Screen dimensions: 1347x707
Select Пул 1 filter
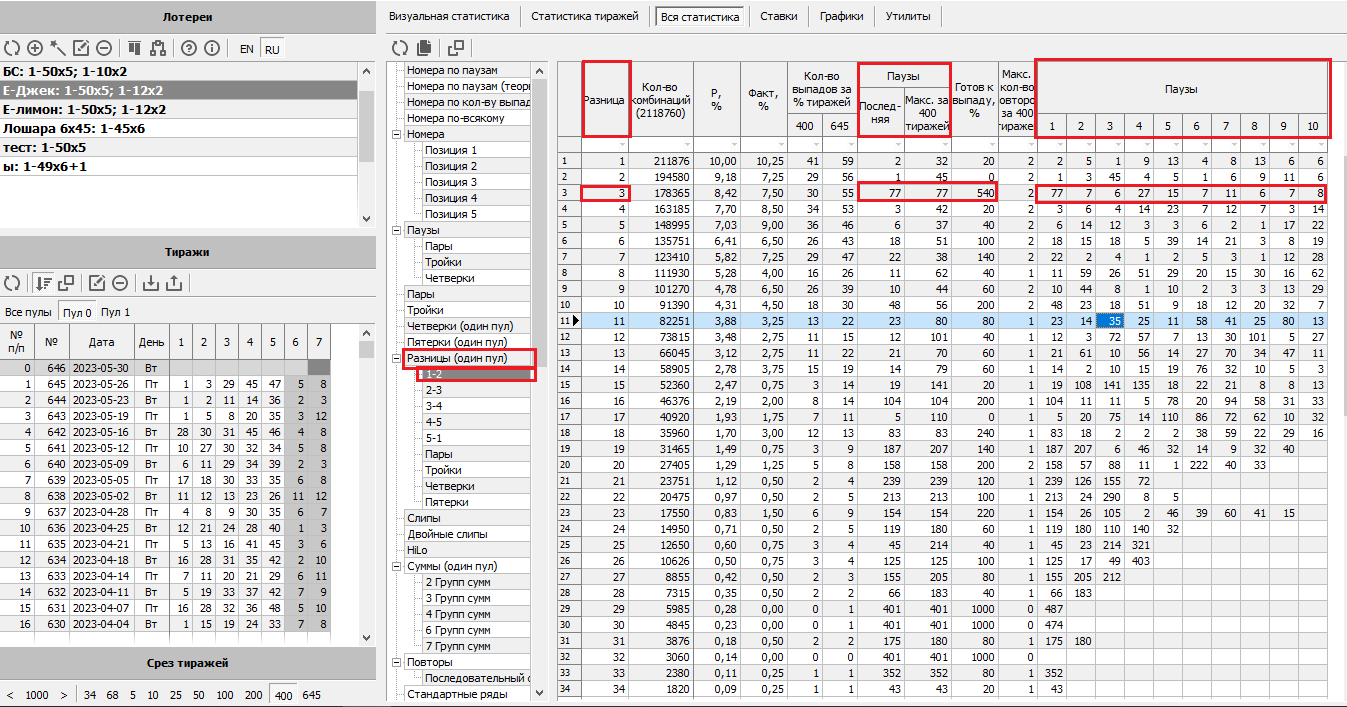pos(115,313)
